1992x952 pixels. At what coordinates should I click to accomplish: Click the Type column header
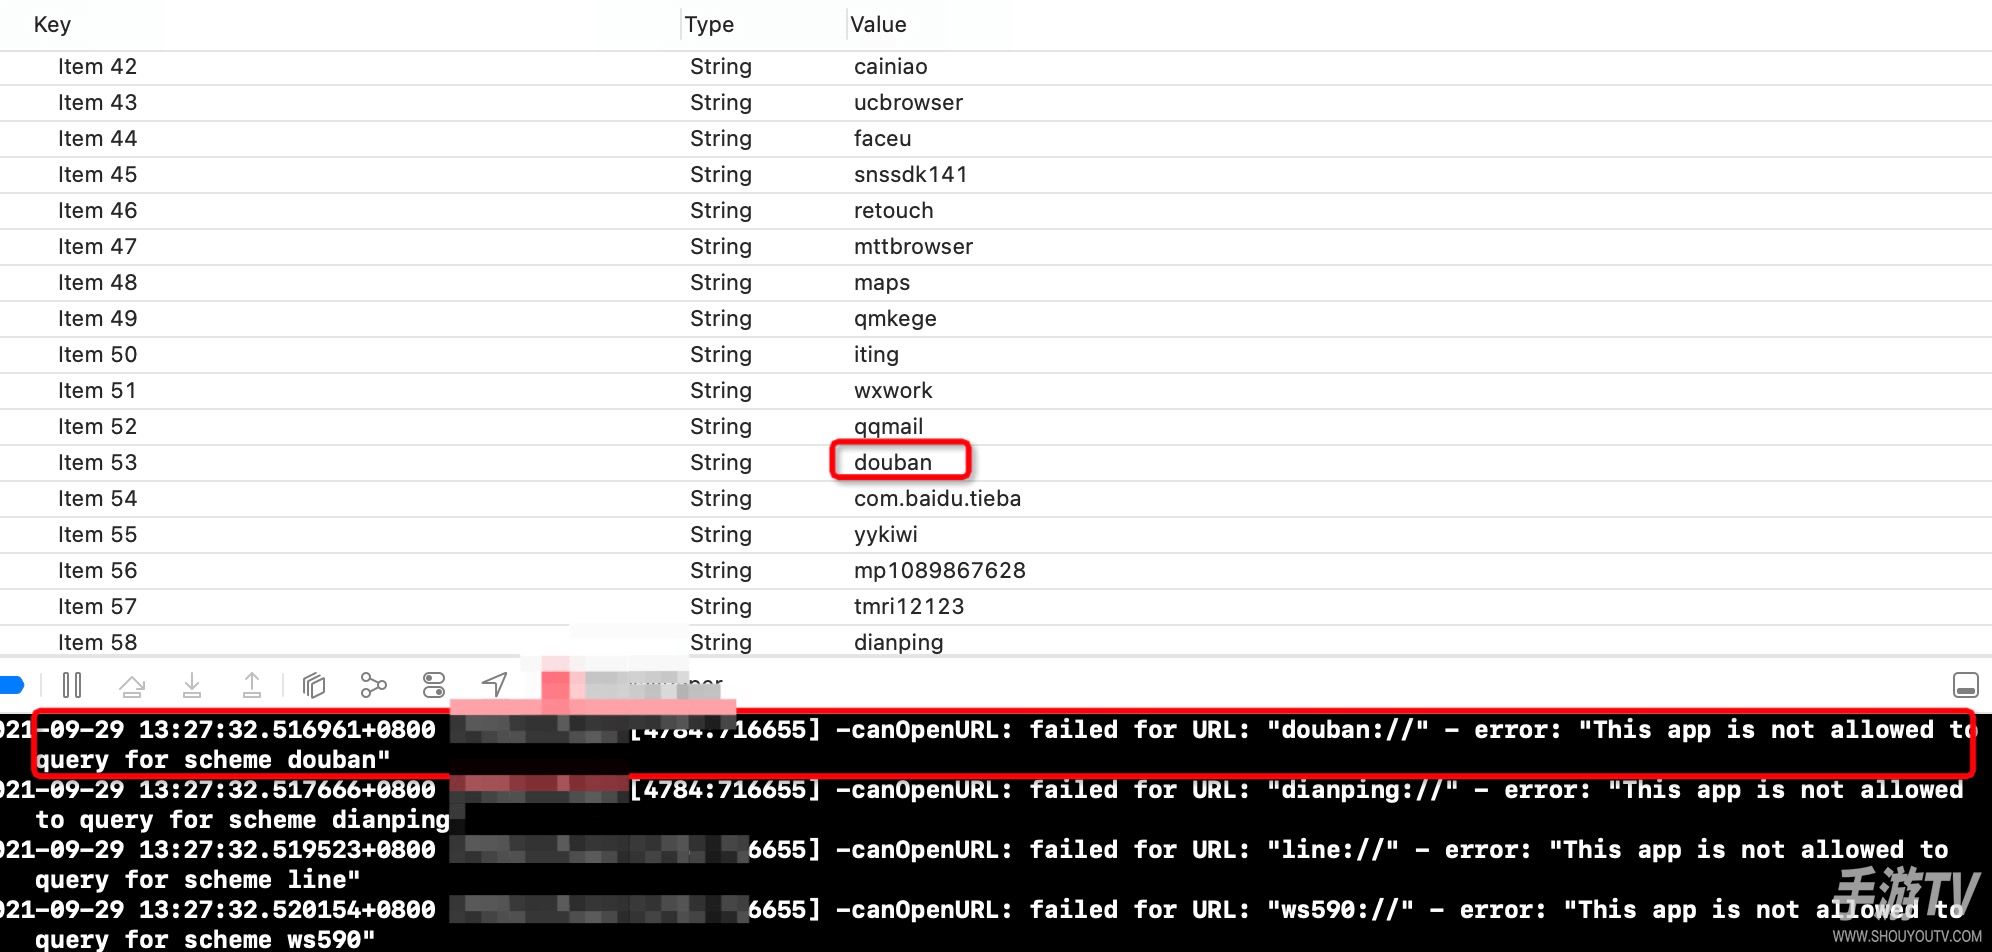point(709,25)
